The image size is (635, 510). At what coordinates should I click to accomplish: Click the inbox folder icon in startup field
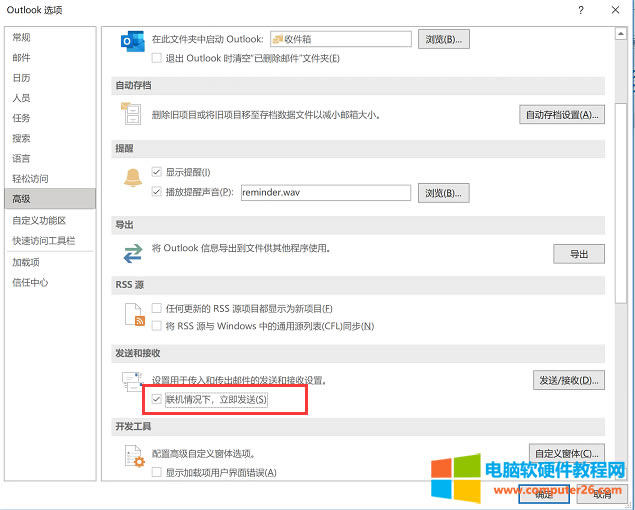277,39
